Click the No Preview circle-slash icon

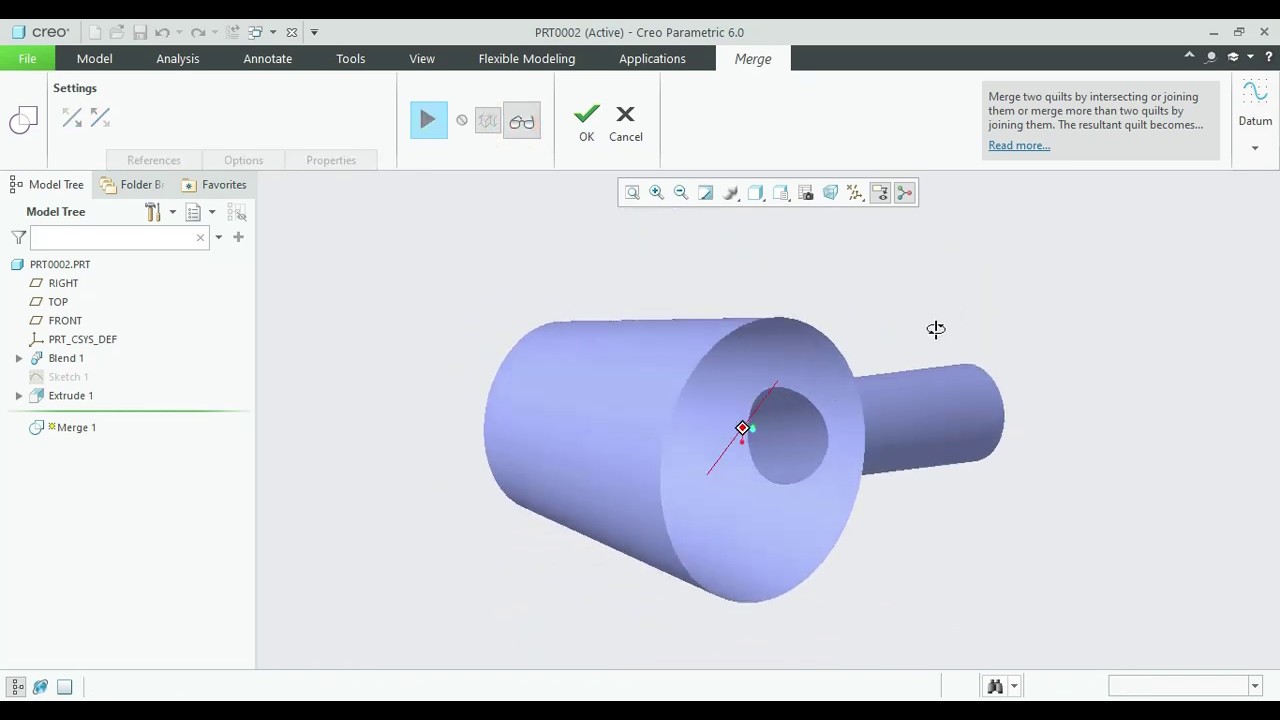click(x=462, y=121)
